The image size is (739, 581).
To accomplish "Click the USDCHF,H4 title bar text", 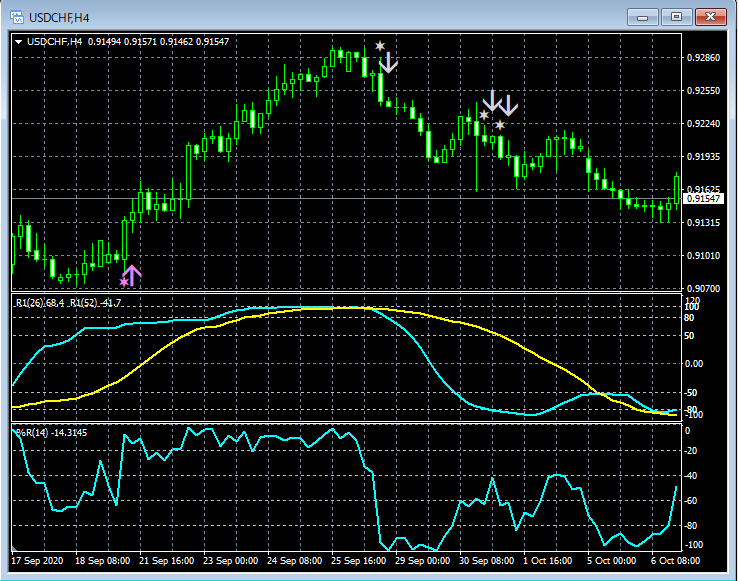I will click(59, 18).
